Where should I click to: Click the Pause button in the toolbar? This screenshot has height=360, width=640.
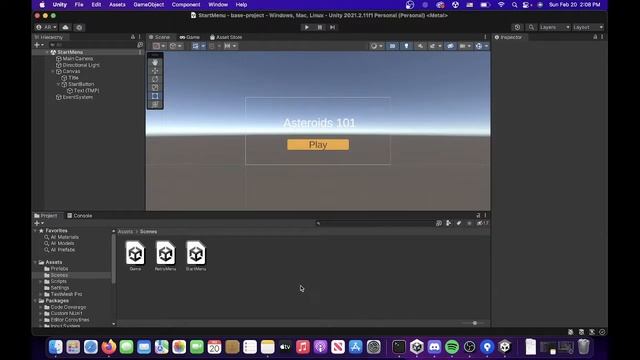[x=320, y=27]
